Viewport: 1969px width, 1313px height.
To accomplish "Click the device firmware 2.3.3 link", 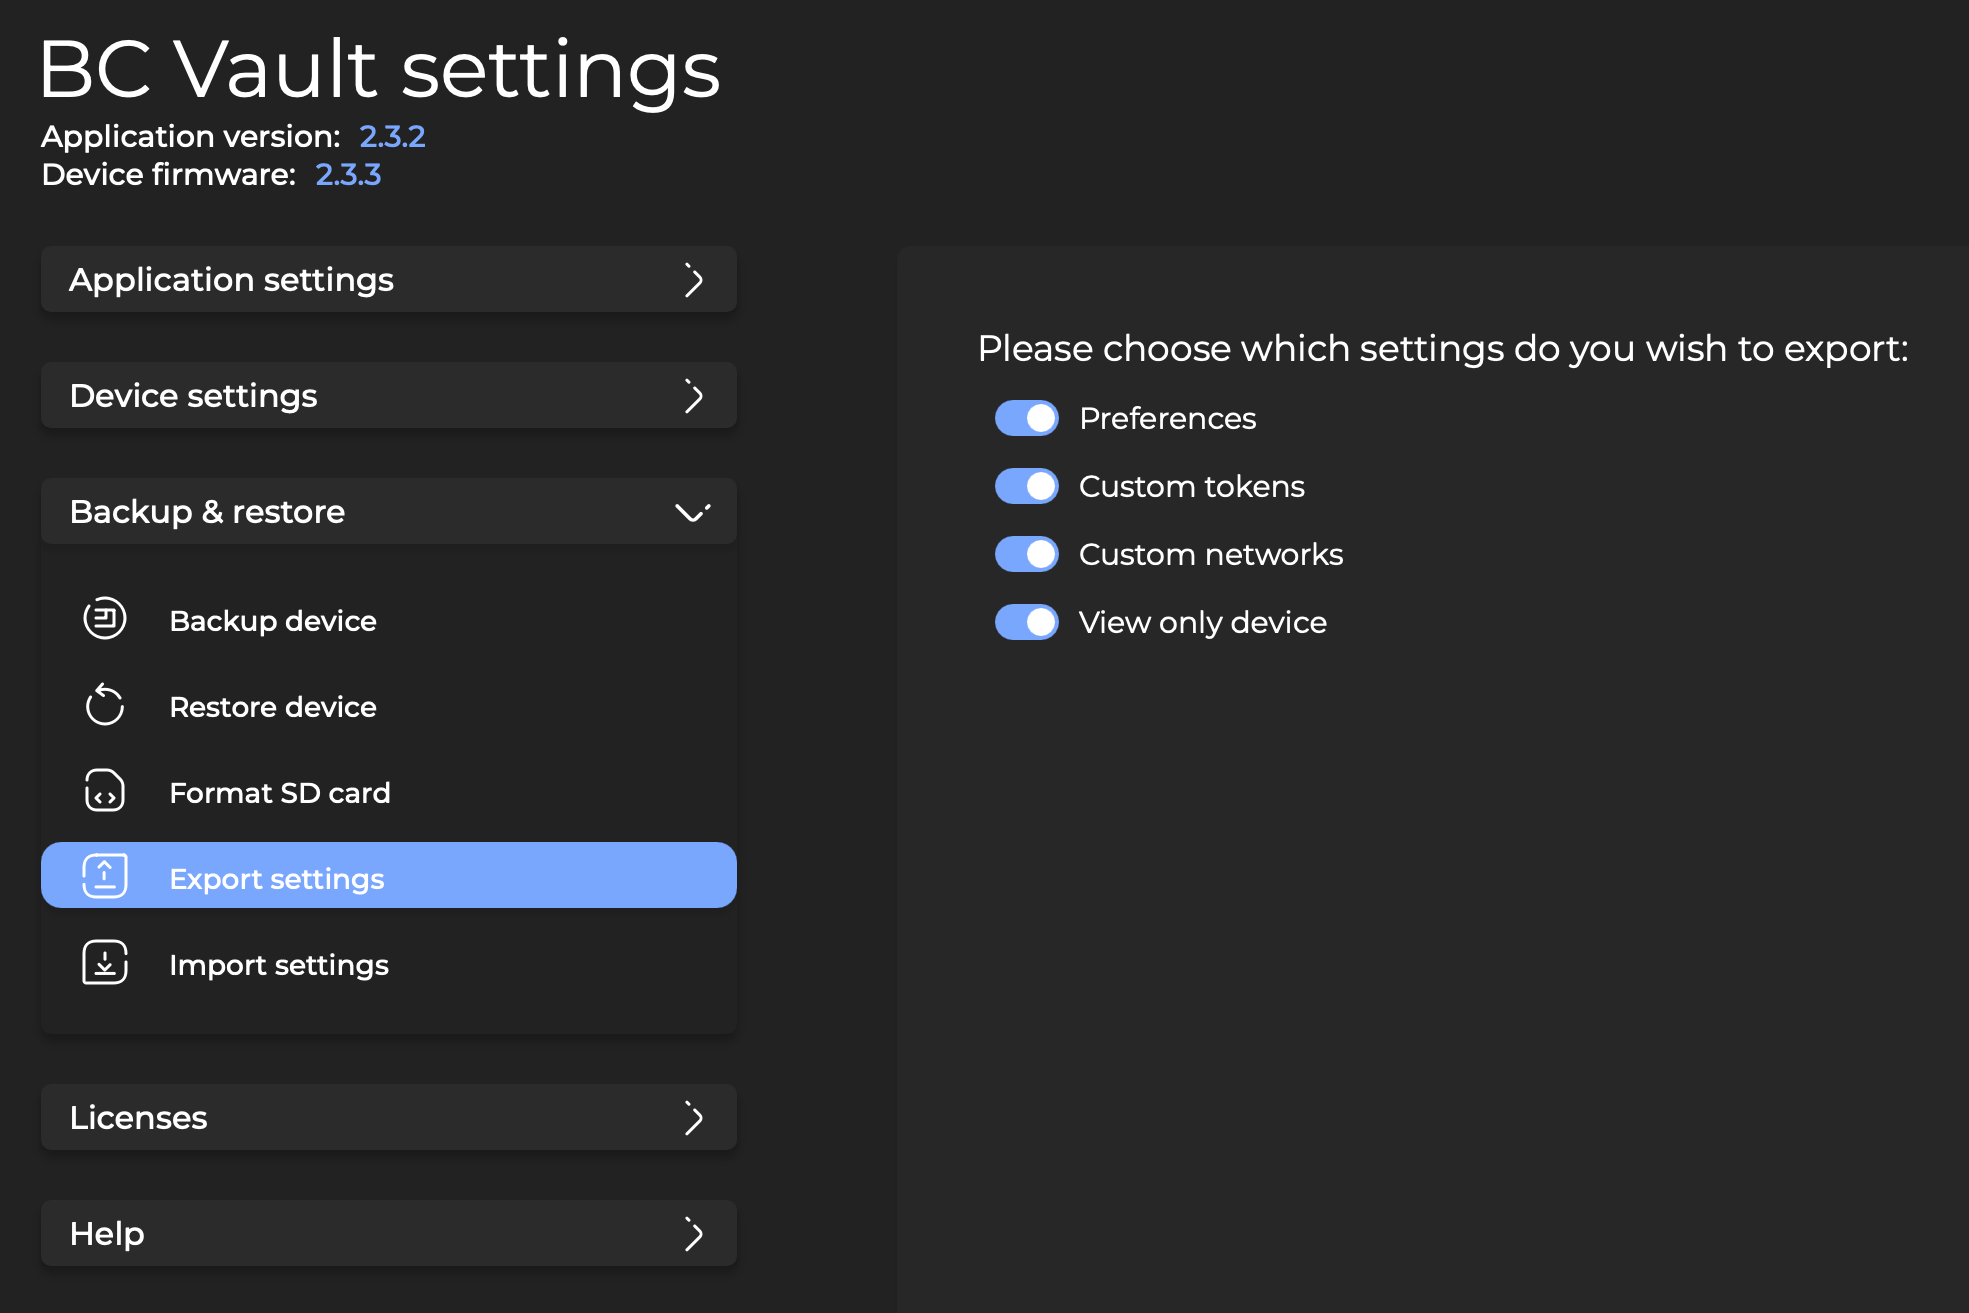I will click(x=348, y=175).
